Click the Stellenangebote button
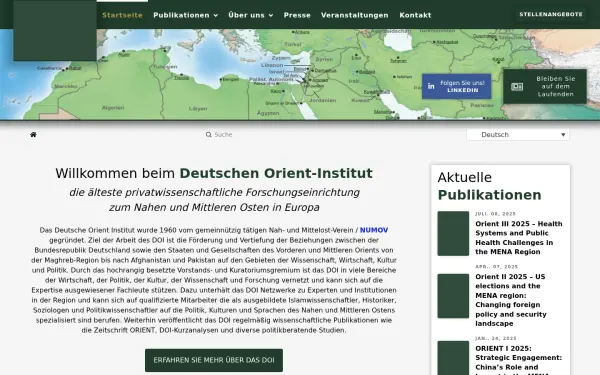Screen dimensions: 600x375 coord(551,15)
